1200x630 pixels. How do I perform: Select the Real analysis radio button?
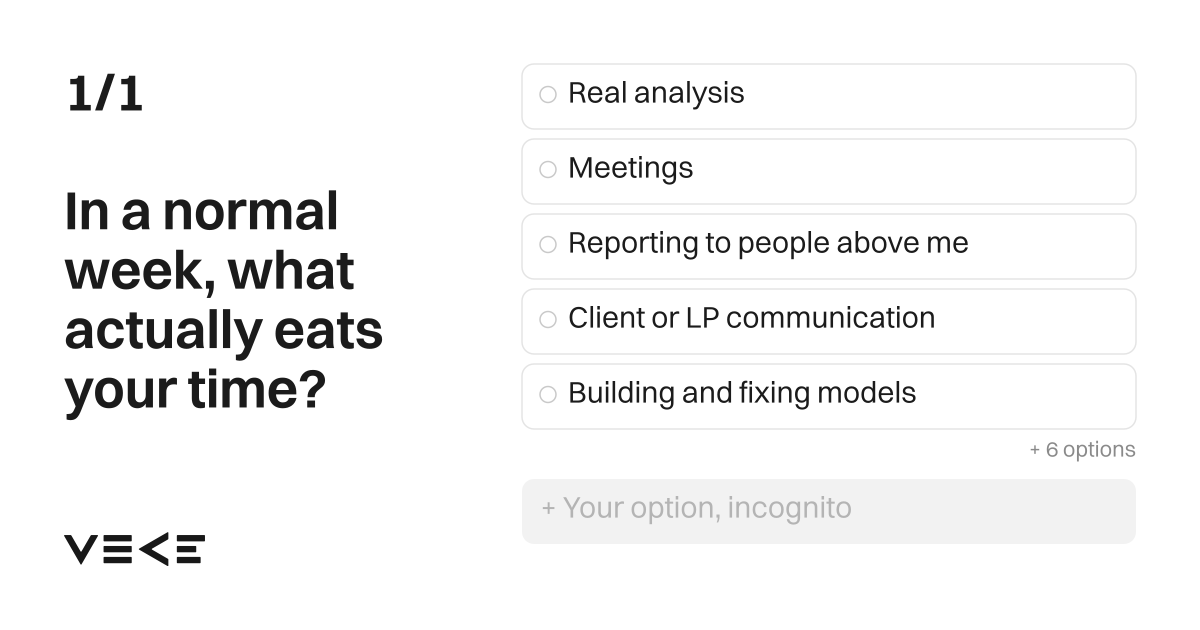click(548, 95)
